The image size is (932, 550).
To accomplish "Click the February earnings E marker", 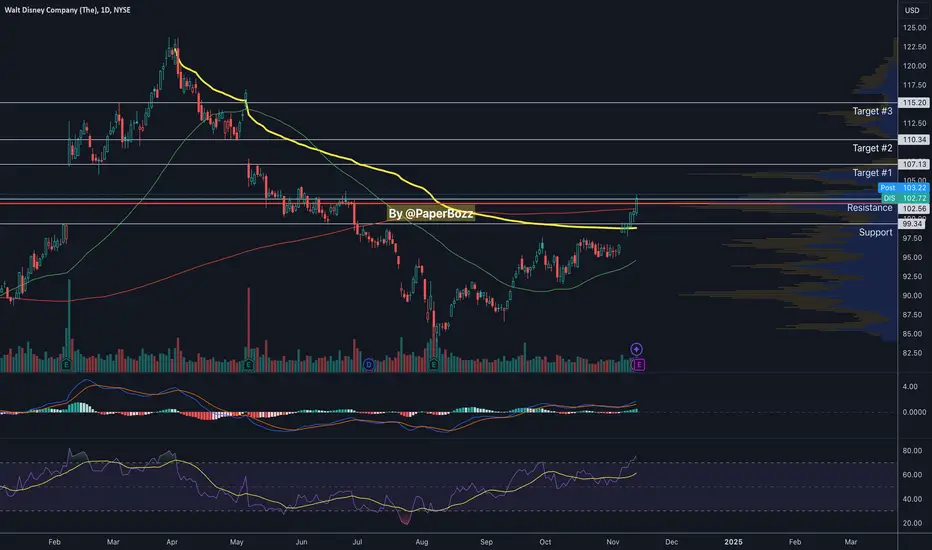I will click(x=66, y=364).
